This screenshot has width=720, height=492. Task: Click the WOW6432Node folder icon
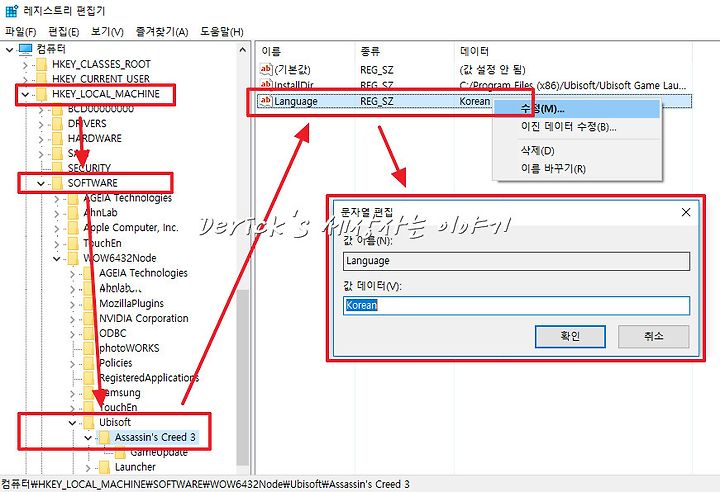pyautogui.click(x=73, y=258)
